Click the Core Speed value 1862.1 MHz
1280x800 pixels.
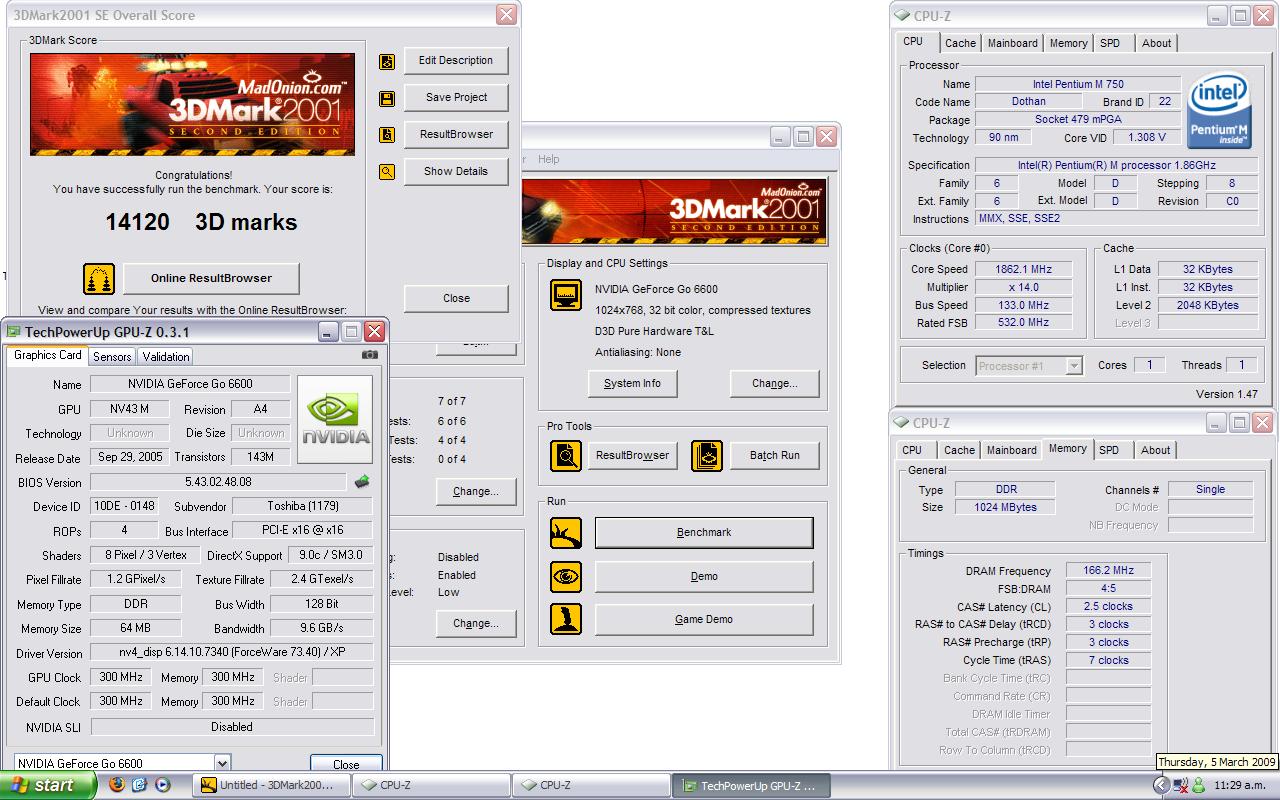coord(1023,269)
